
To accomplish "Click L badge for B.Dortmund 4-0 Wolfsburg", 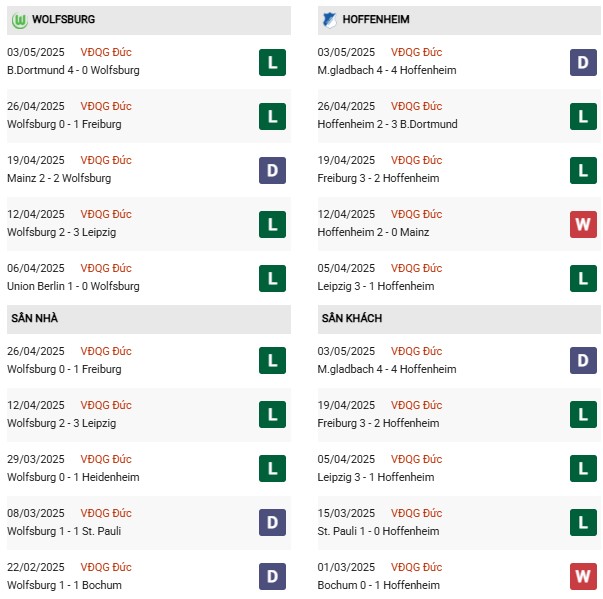I will (272, 62).
